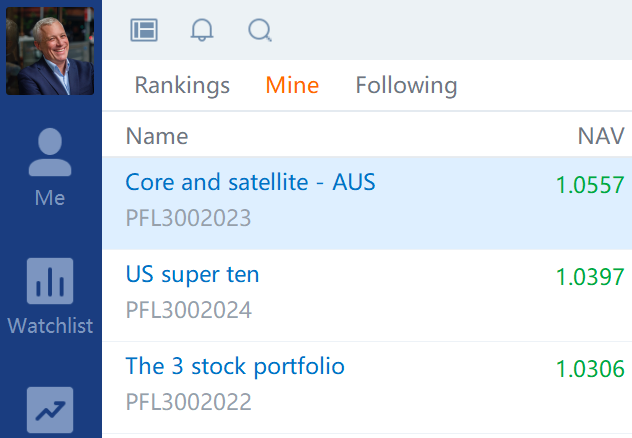Sort by the Name column header

coord(157,136)
